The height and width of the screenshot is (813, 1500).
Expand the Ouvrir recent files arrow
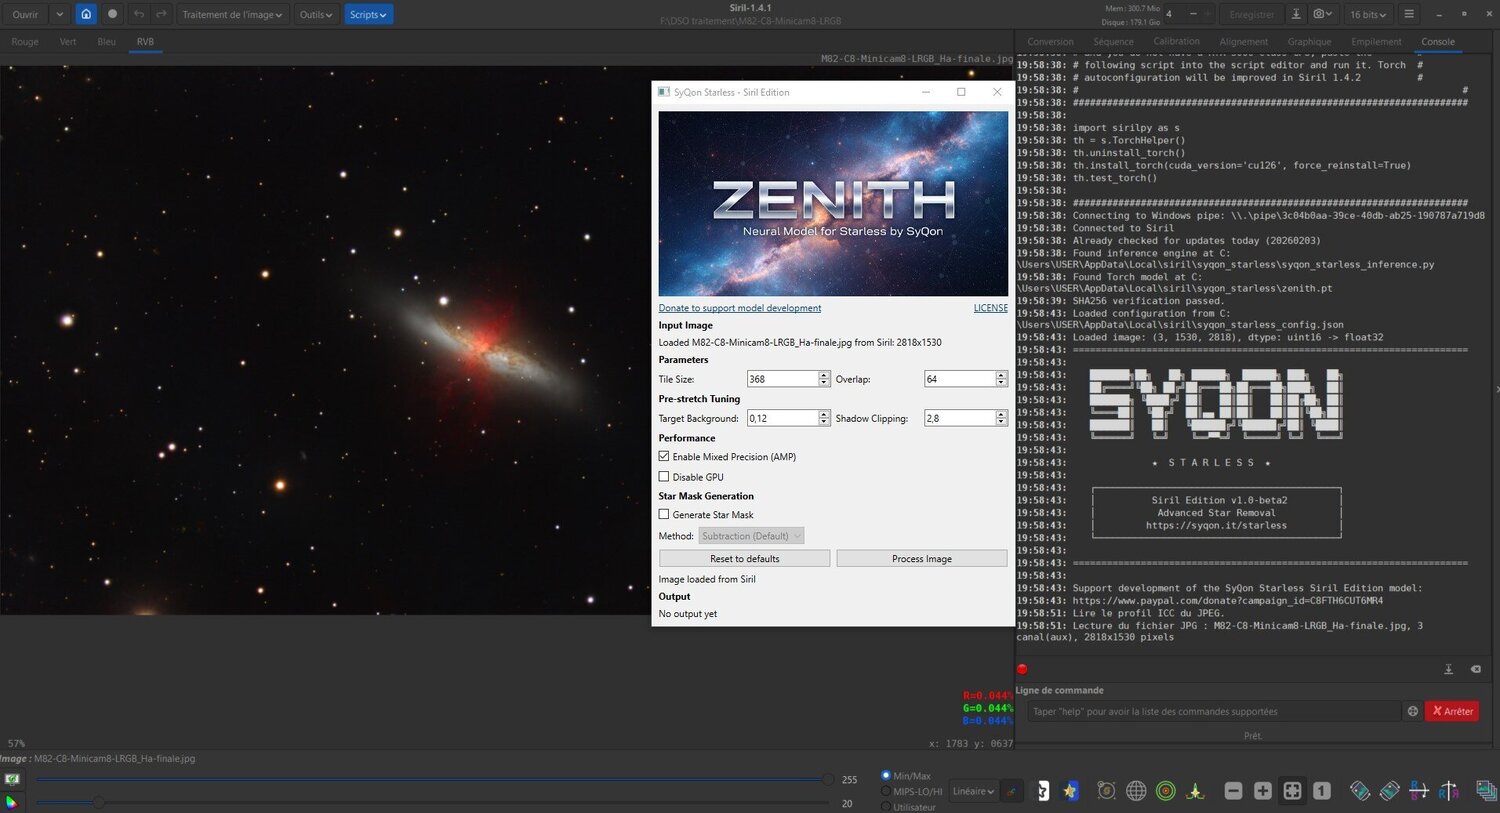[59, 14]
